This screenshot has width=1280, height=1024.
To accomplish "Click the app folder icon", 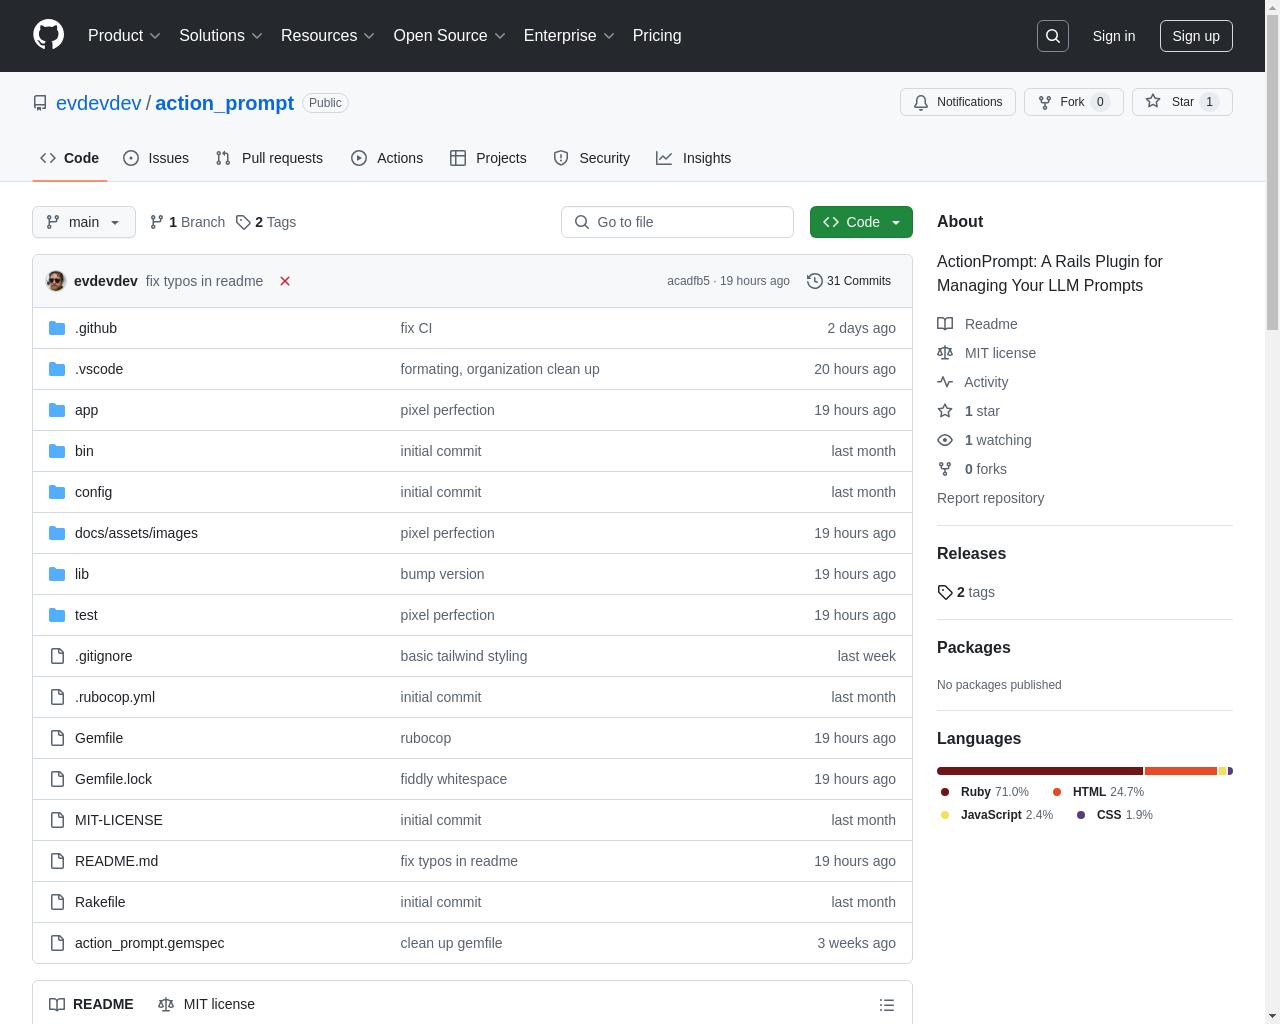I will click(x=57, y=410).
